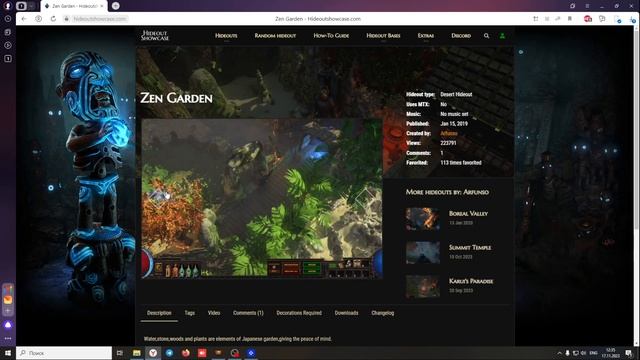Open File Explorer from the taskbar
640x360 pixels.
(x=137, y=353)
